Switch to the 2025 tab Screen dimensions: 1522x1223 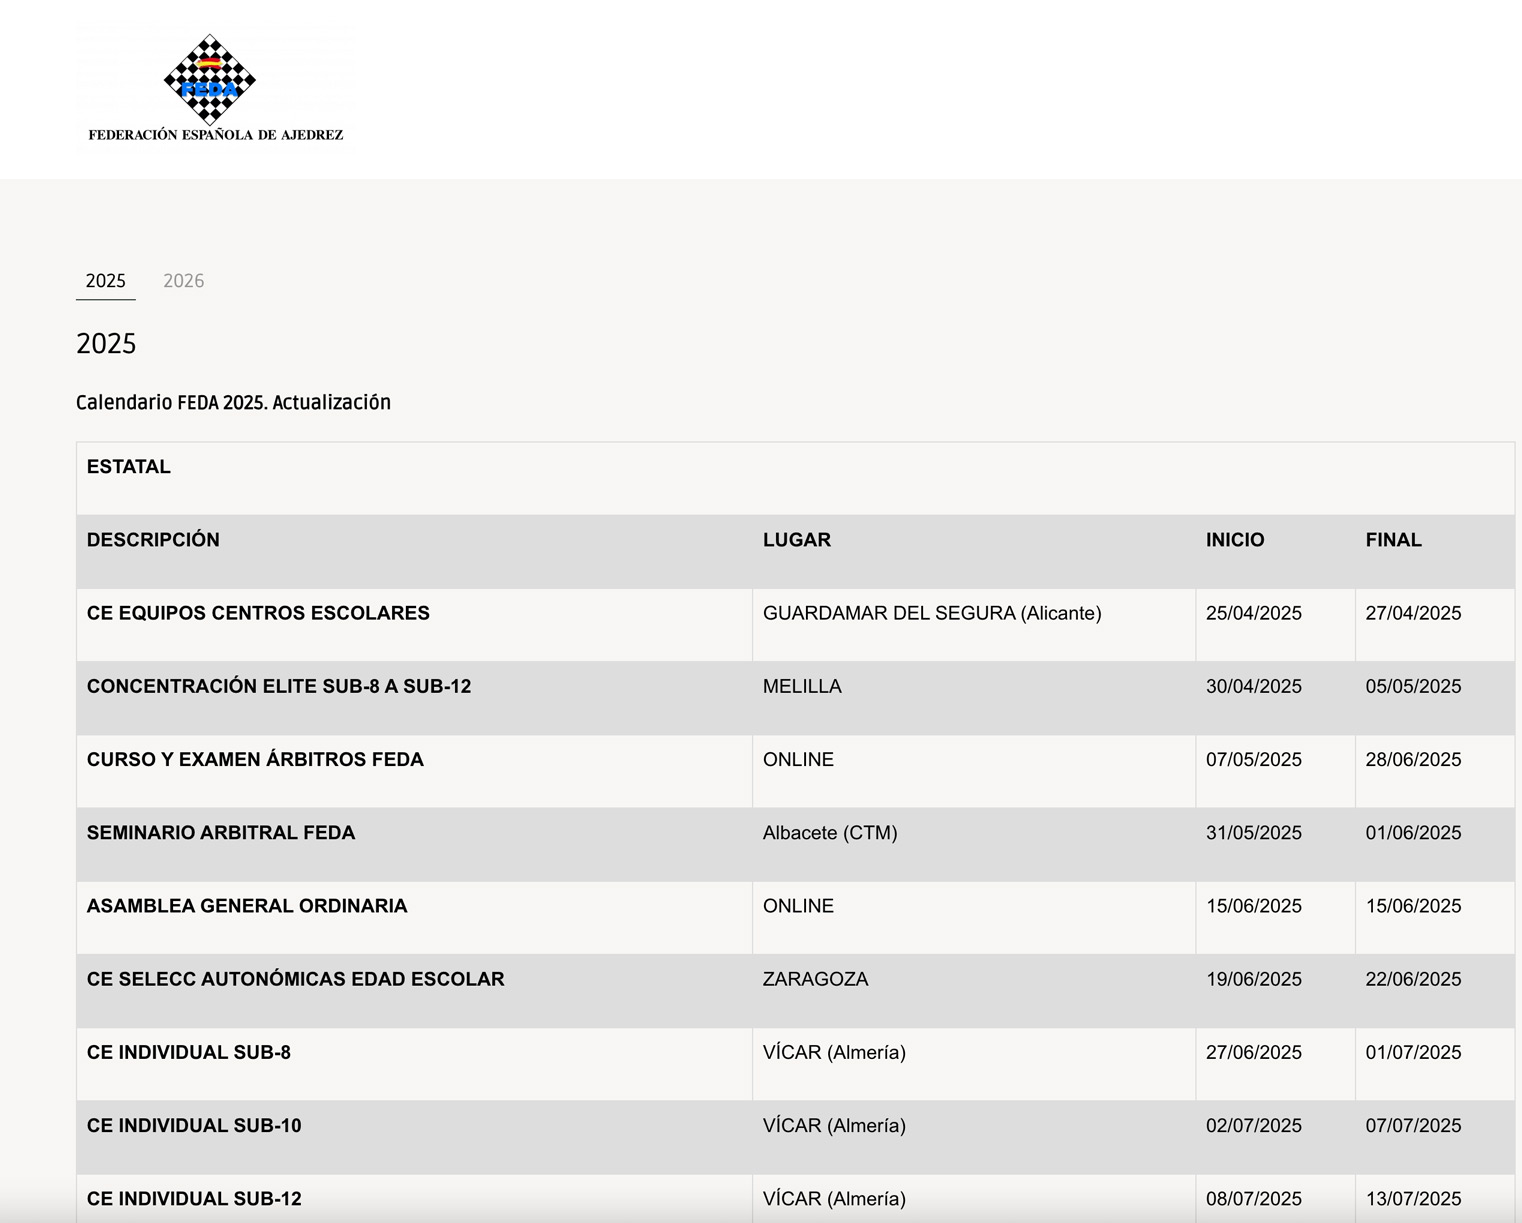click(x=106, y=281)
